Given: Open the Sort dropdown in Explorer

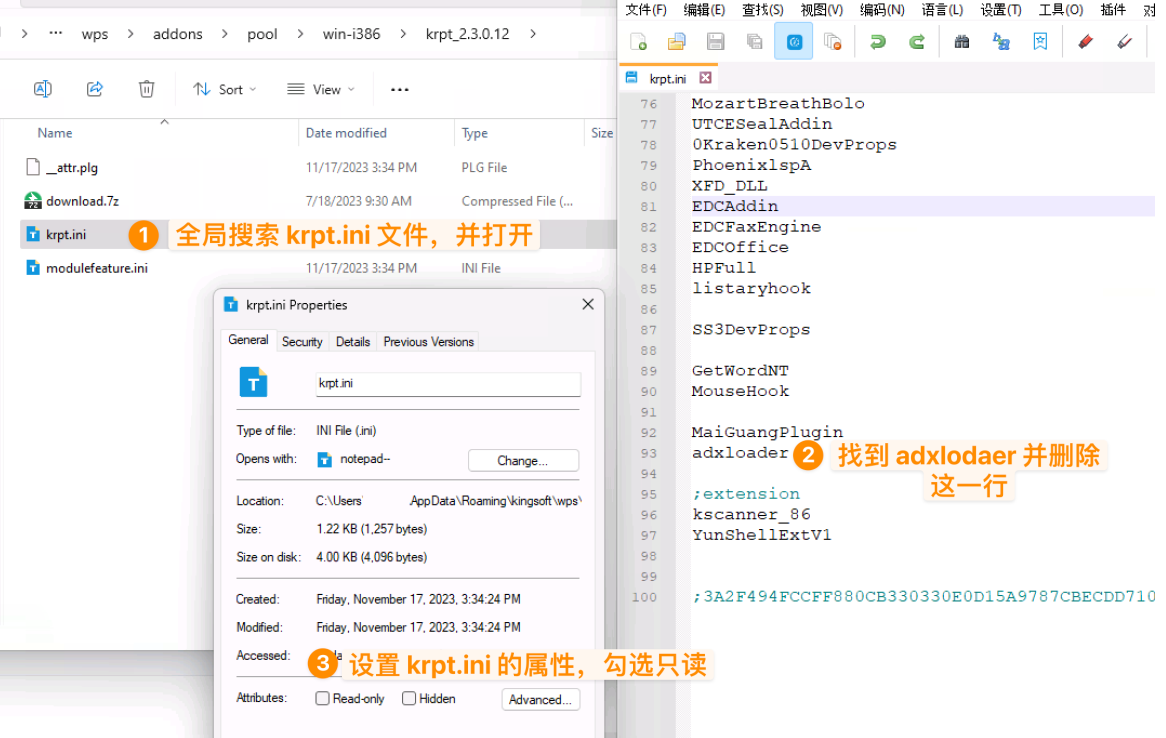Looking at the screenshot, I should point(224,89).
